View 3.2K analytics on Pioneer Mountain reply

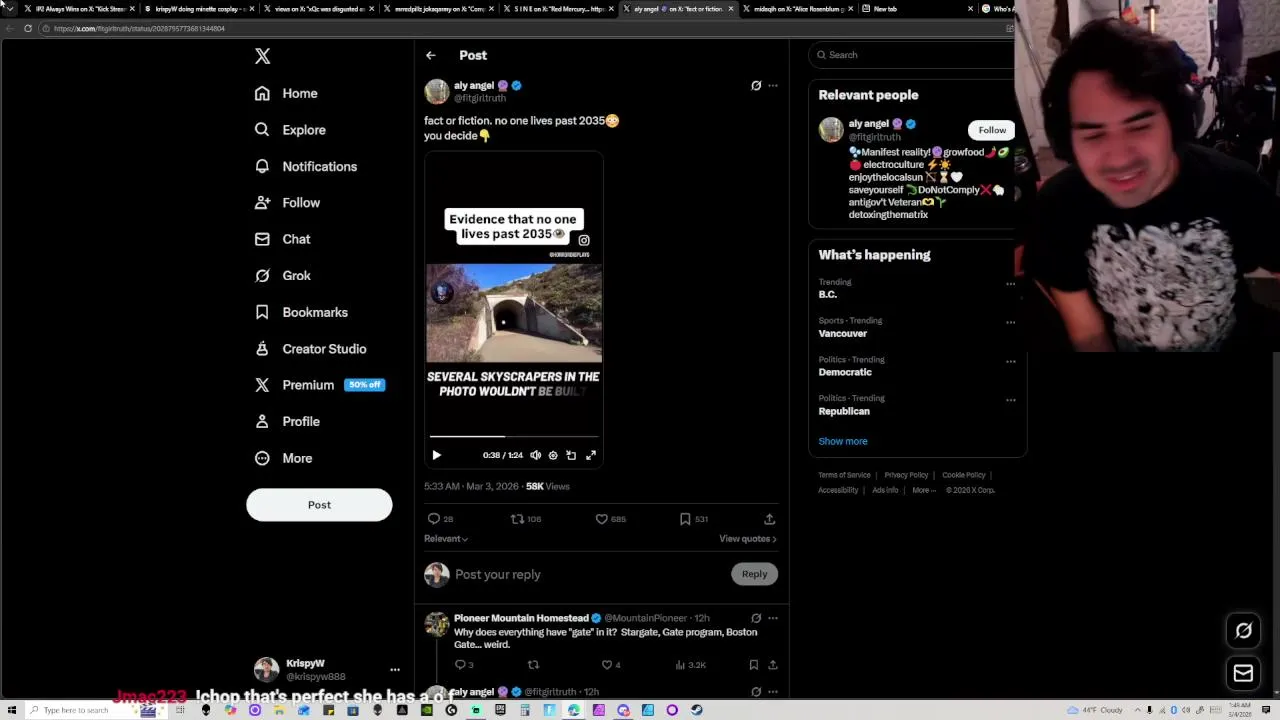coord(691,665)
